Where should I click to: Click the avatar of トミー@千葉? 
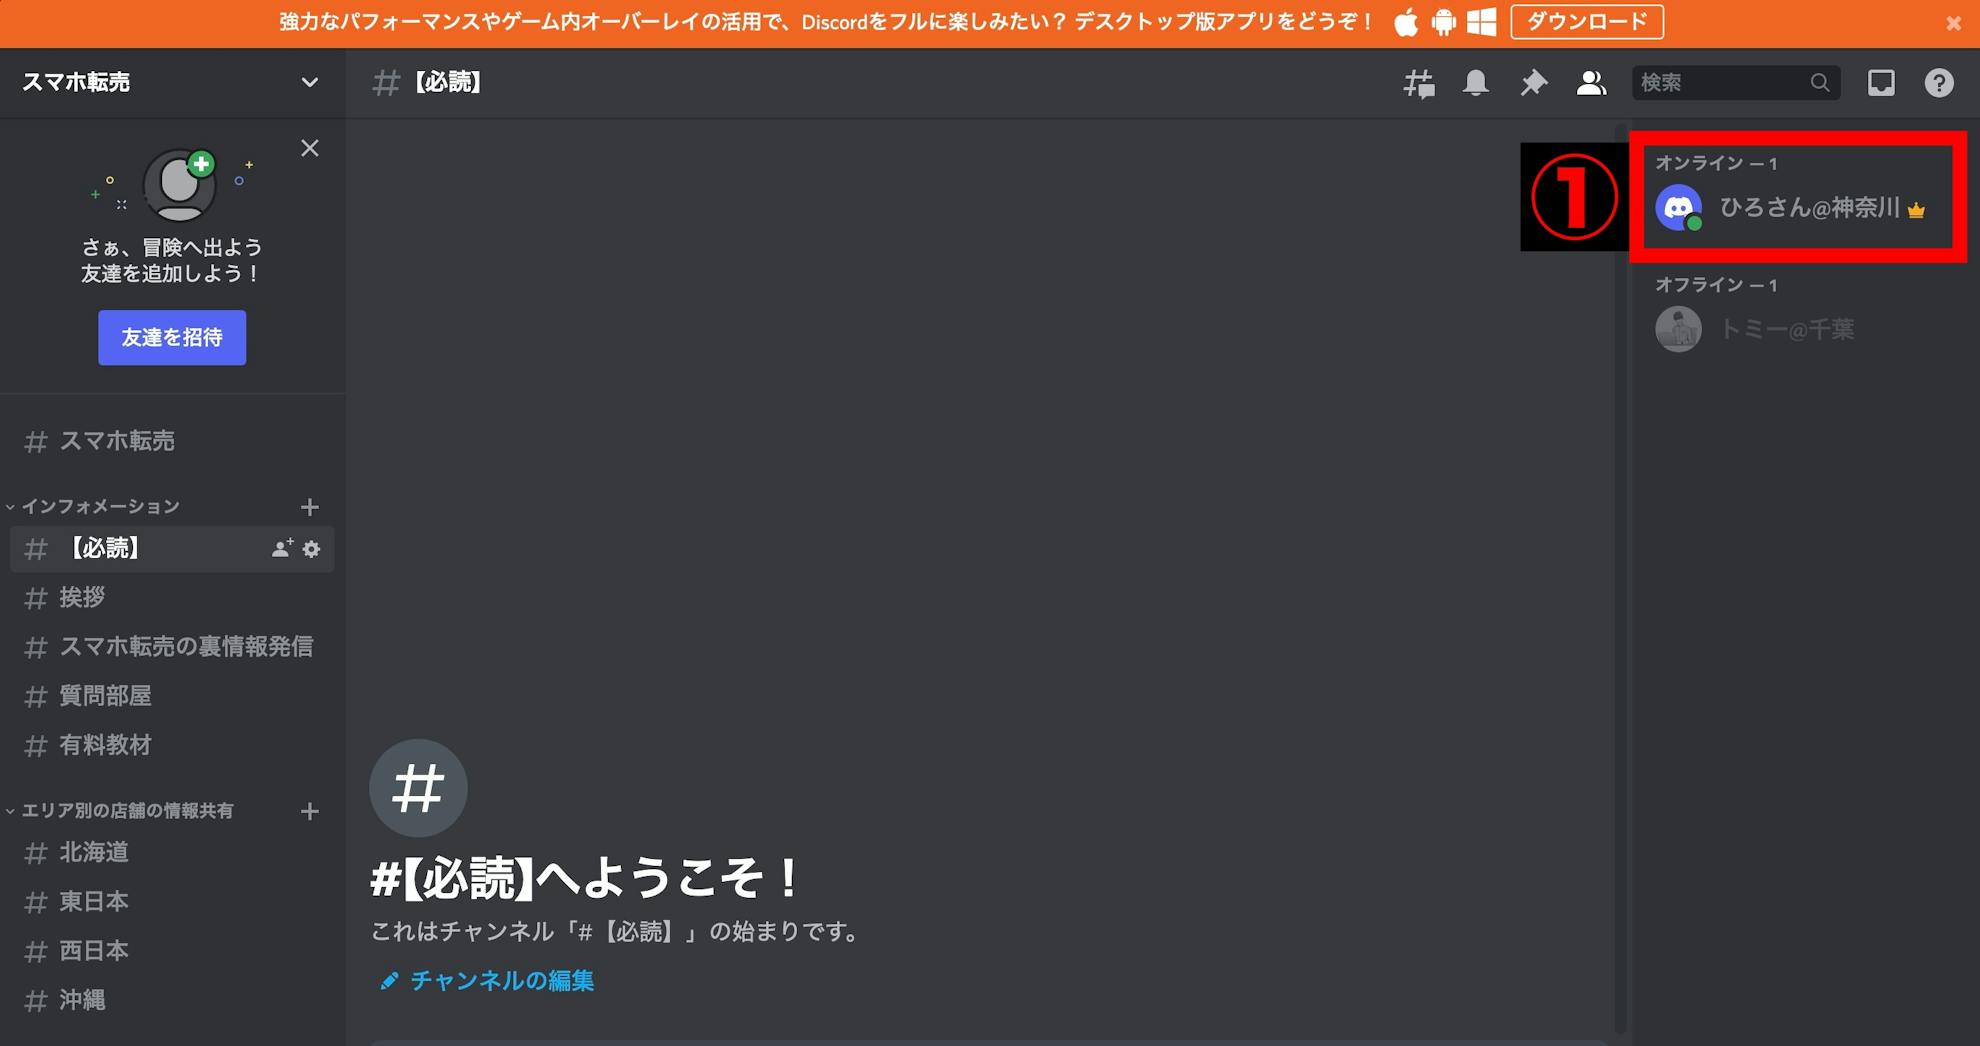point(1679,329)
